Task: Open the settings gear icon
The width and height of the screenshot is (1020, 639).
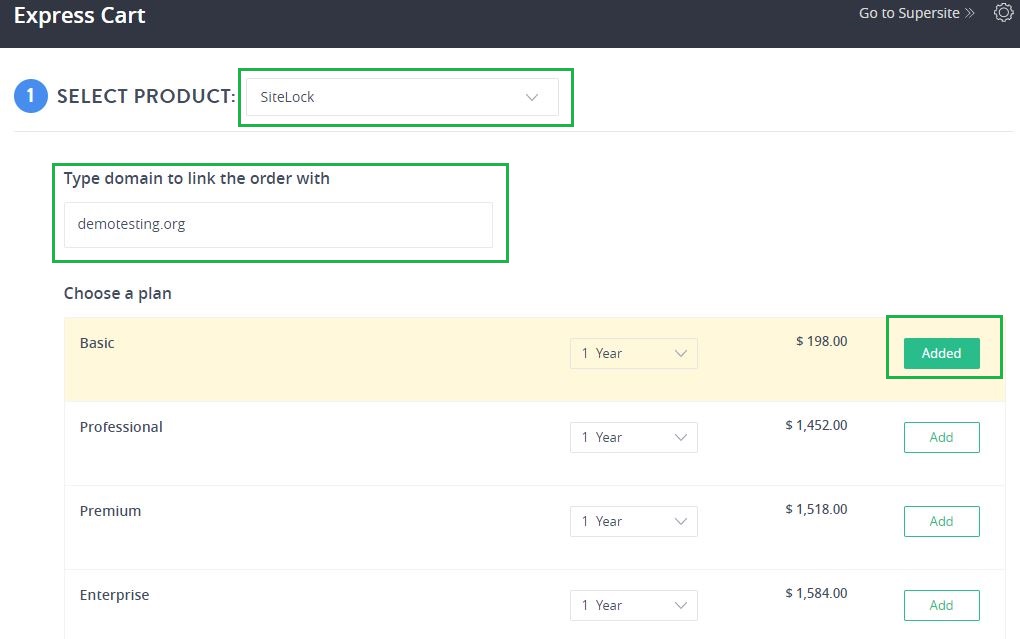Action: [1004, 12]
